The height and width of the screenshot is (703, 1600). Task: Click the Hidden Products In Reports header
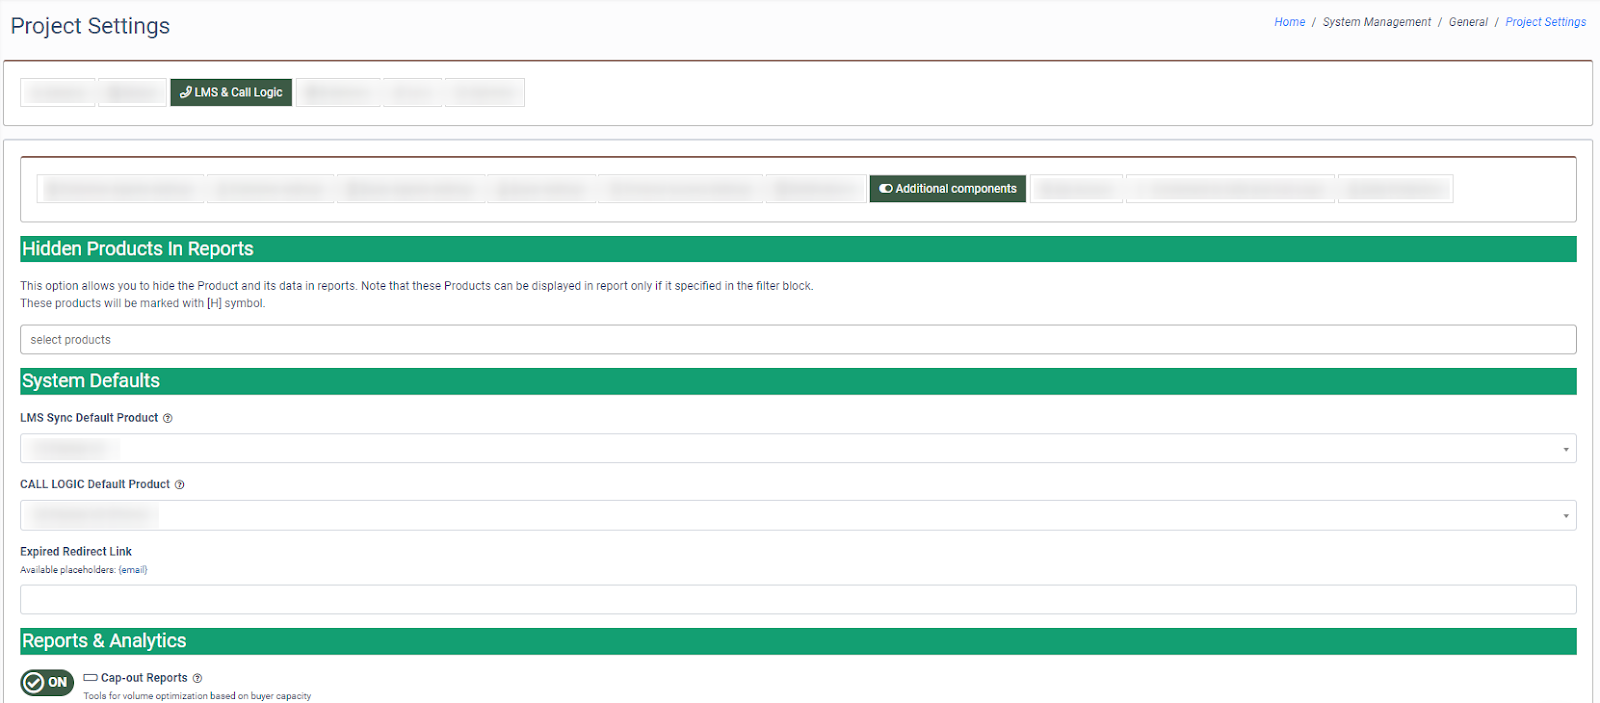[138, 249]
